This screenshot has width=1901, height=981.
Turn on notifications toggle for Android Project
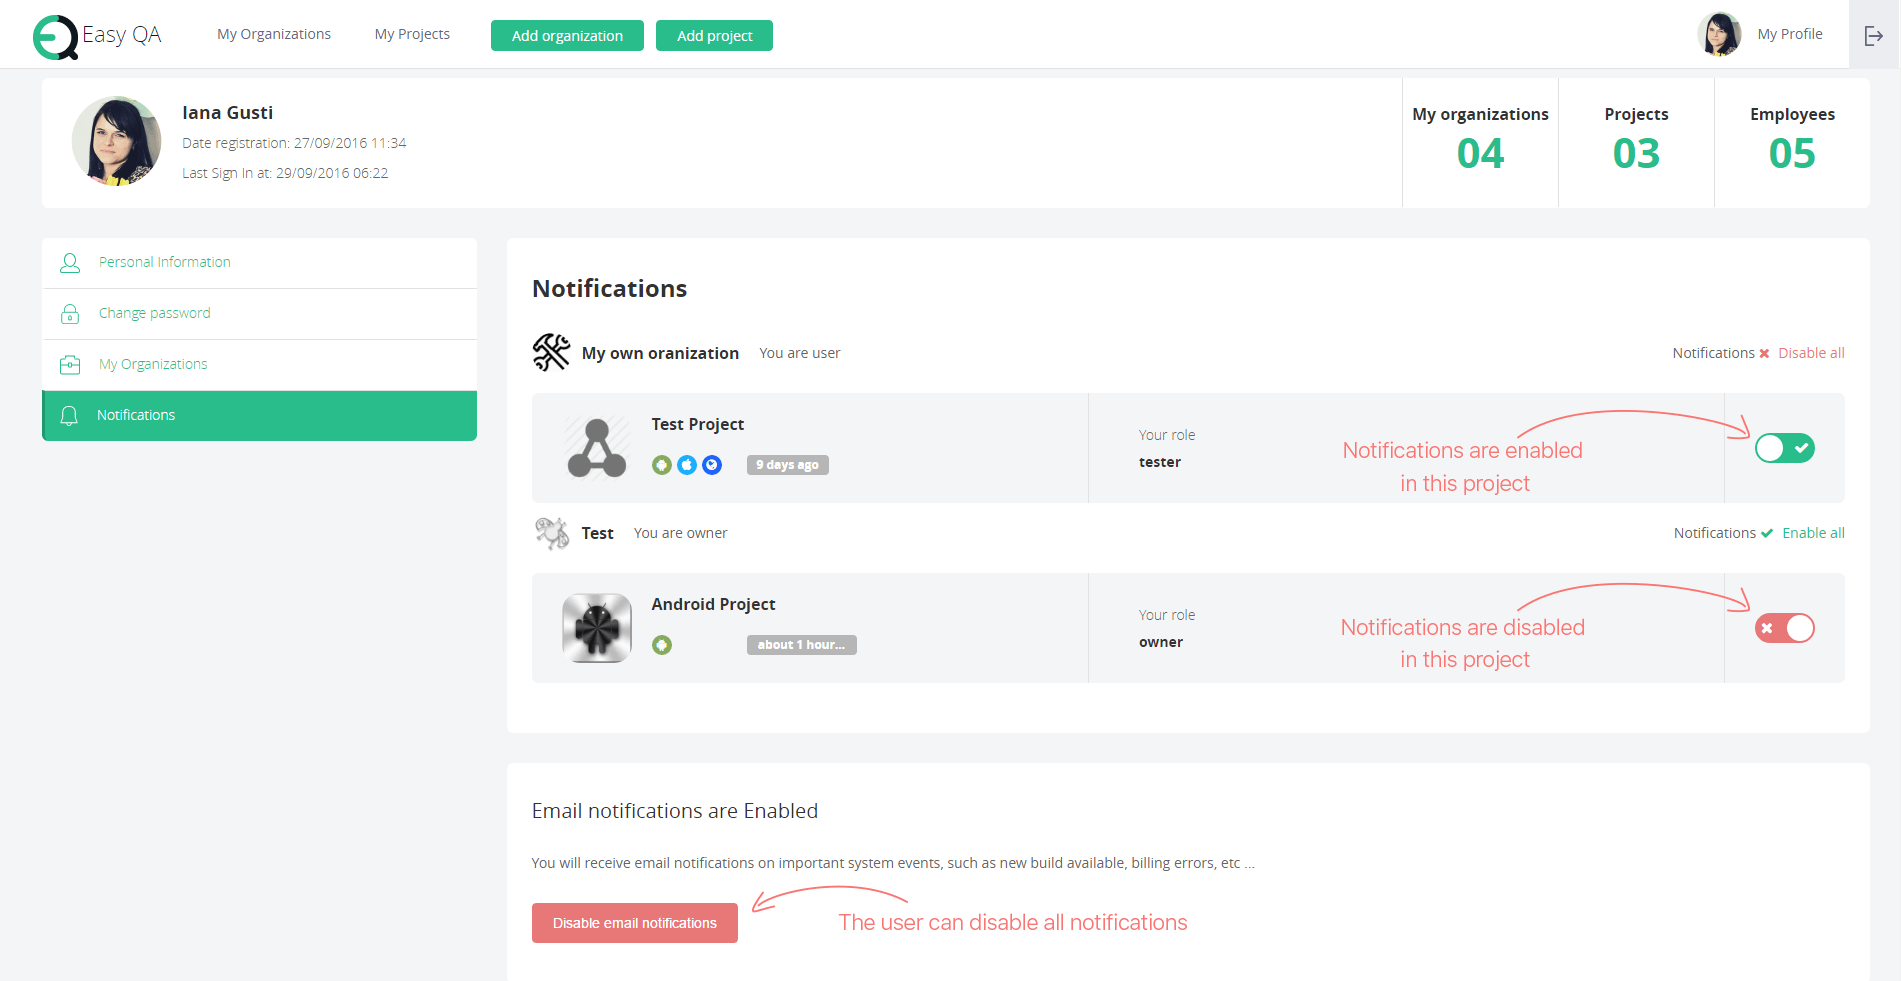point(1785,628)
